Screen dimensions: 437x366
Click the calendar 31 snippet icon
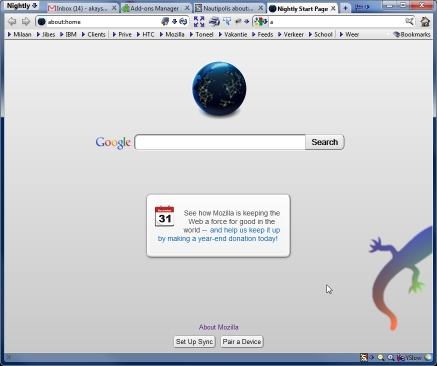[164, 216]
